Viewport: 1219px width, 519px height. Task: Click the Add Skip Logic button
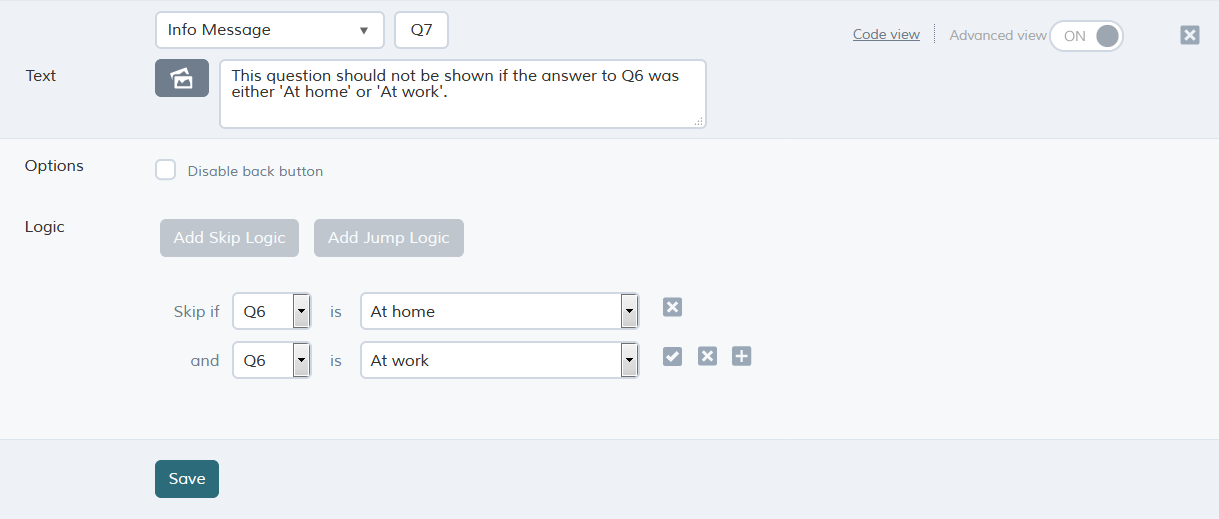pyautogui.click(x=229, y=238)
